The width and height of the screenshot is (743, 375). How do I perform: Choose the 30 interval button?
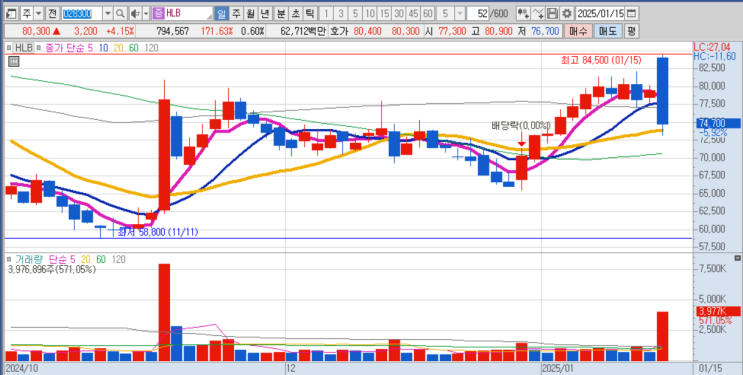pyautogui.click(x=399, y=13)
